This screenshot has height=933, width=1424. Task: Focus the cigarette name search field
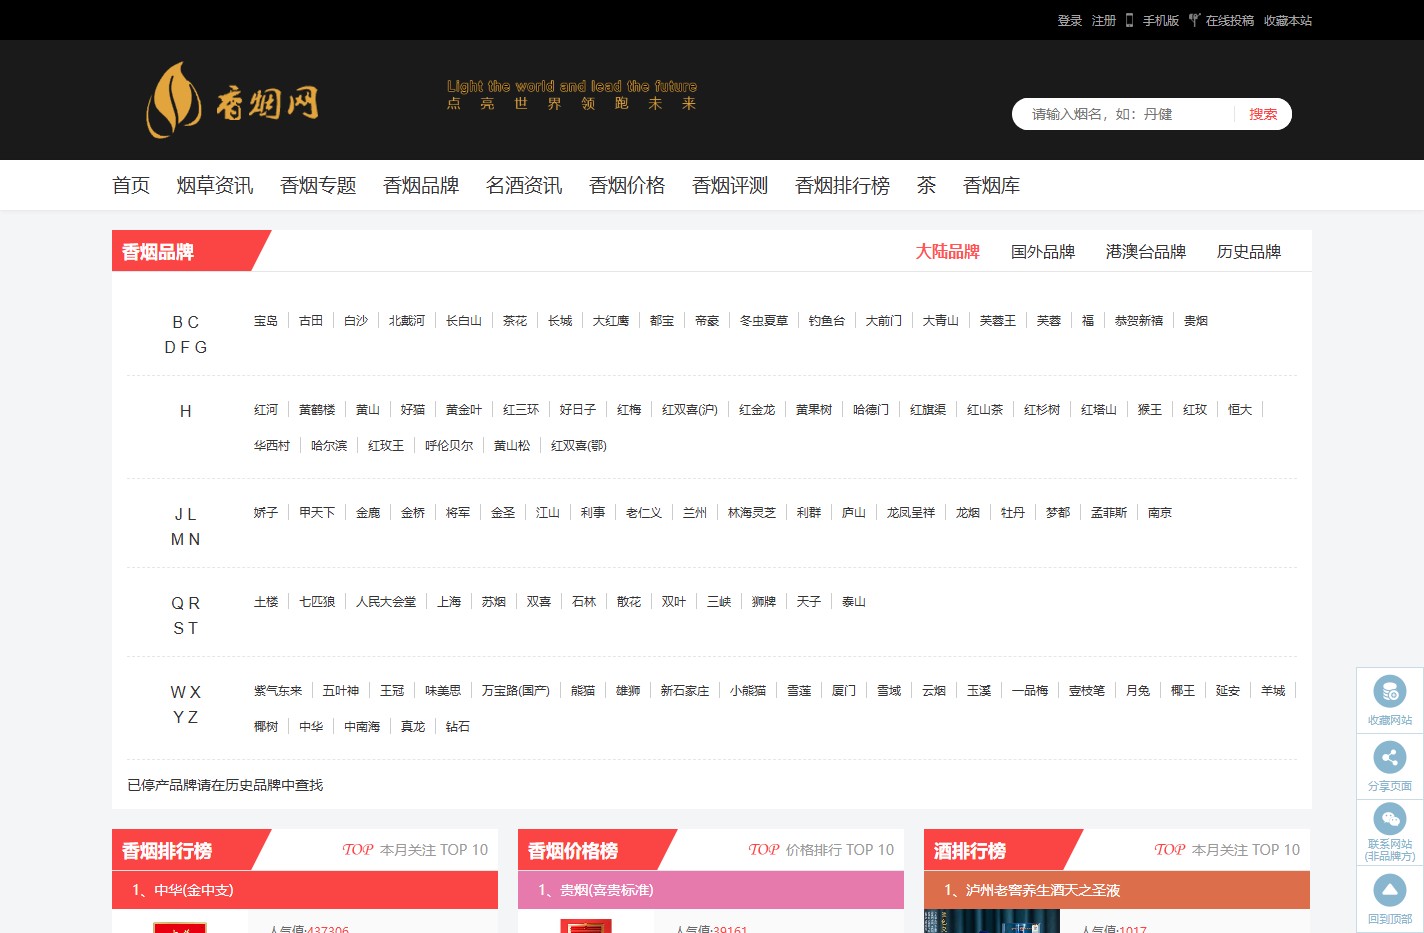pos(1123,114)
